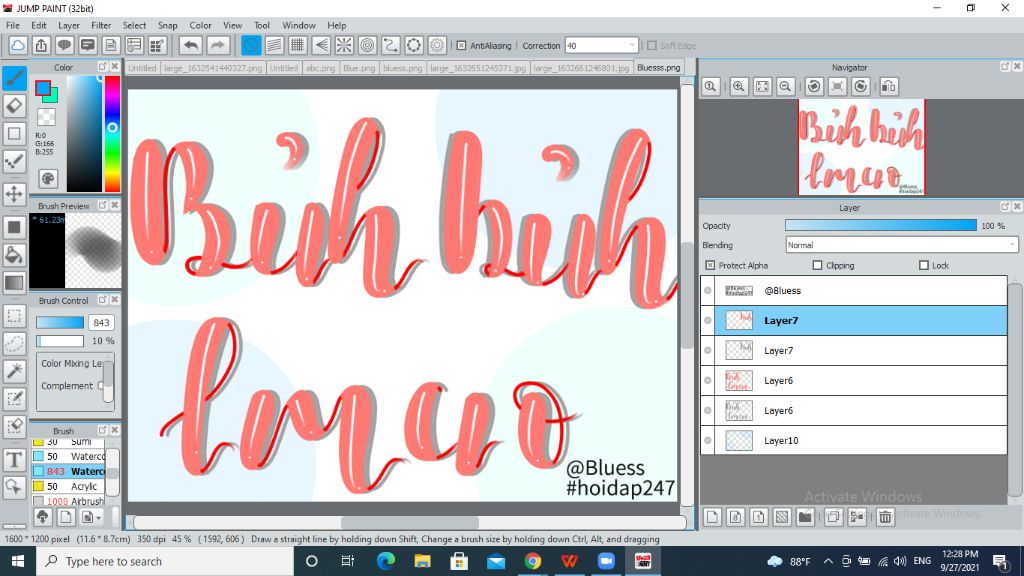Enable radial snap
The width and height of the screenshot is (1024, 576).
(x=344, y=46)
